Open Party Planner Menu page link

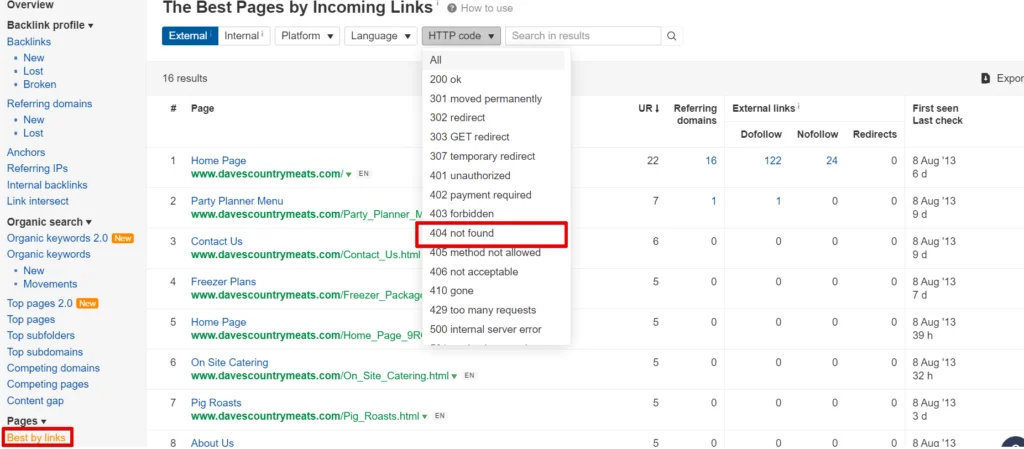click(x=237, y=201)
